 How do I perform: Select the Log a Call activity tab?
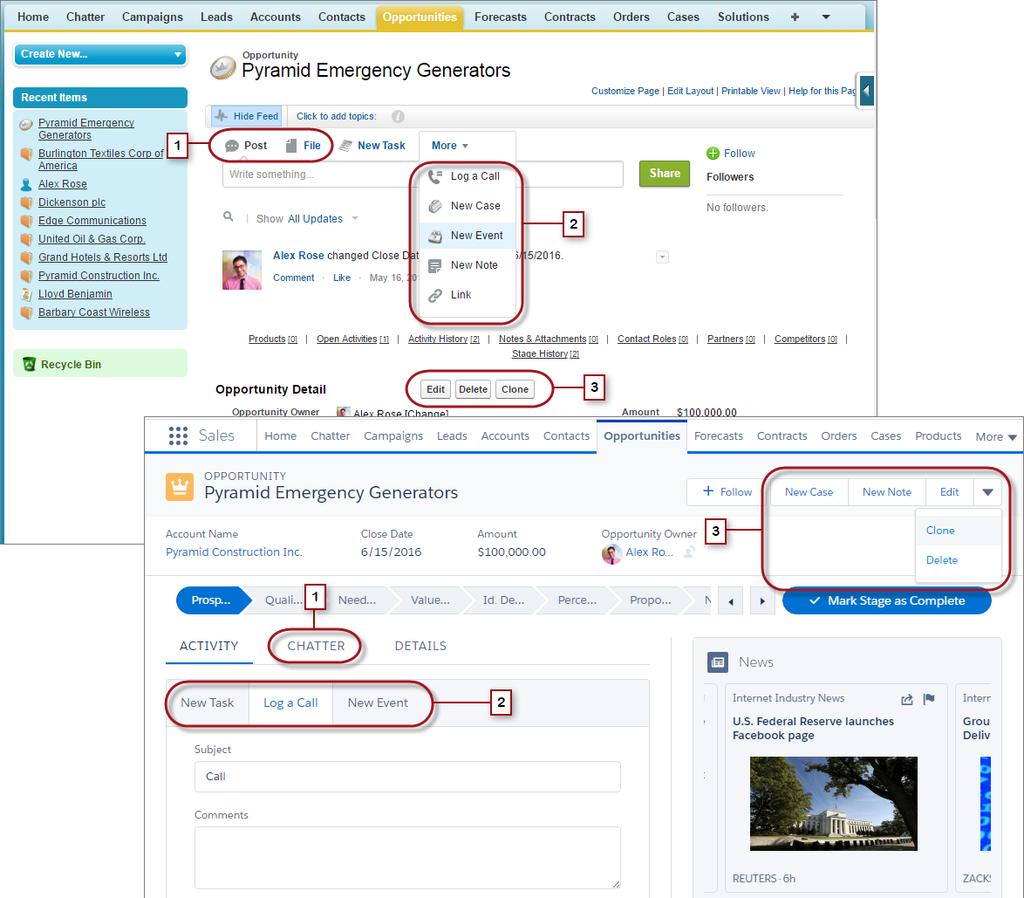[x=291, y=703]
